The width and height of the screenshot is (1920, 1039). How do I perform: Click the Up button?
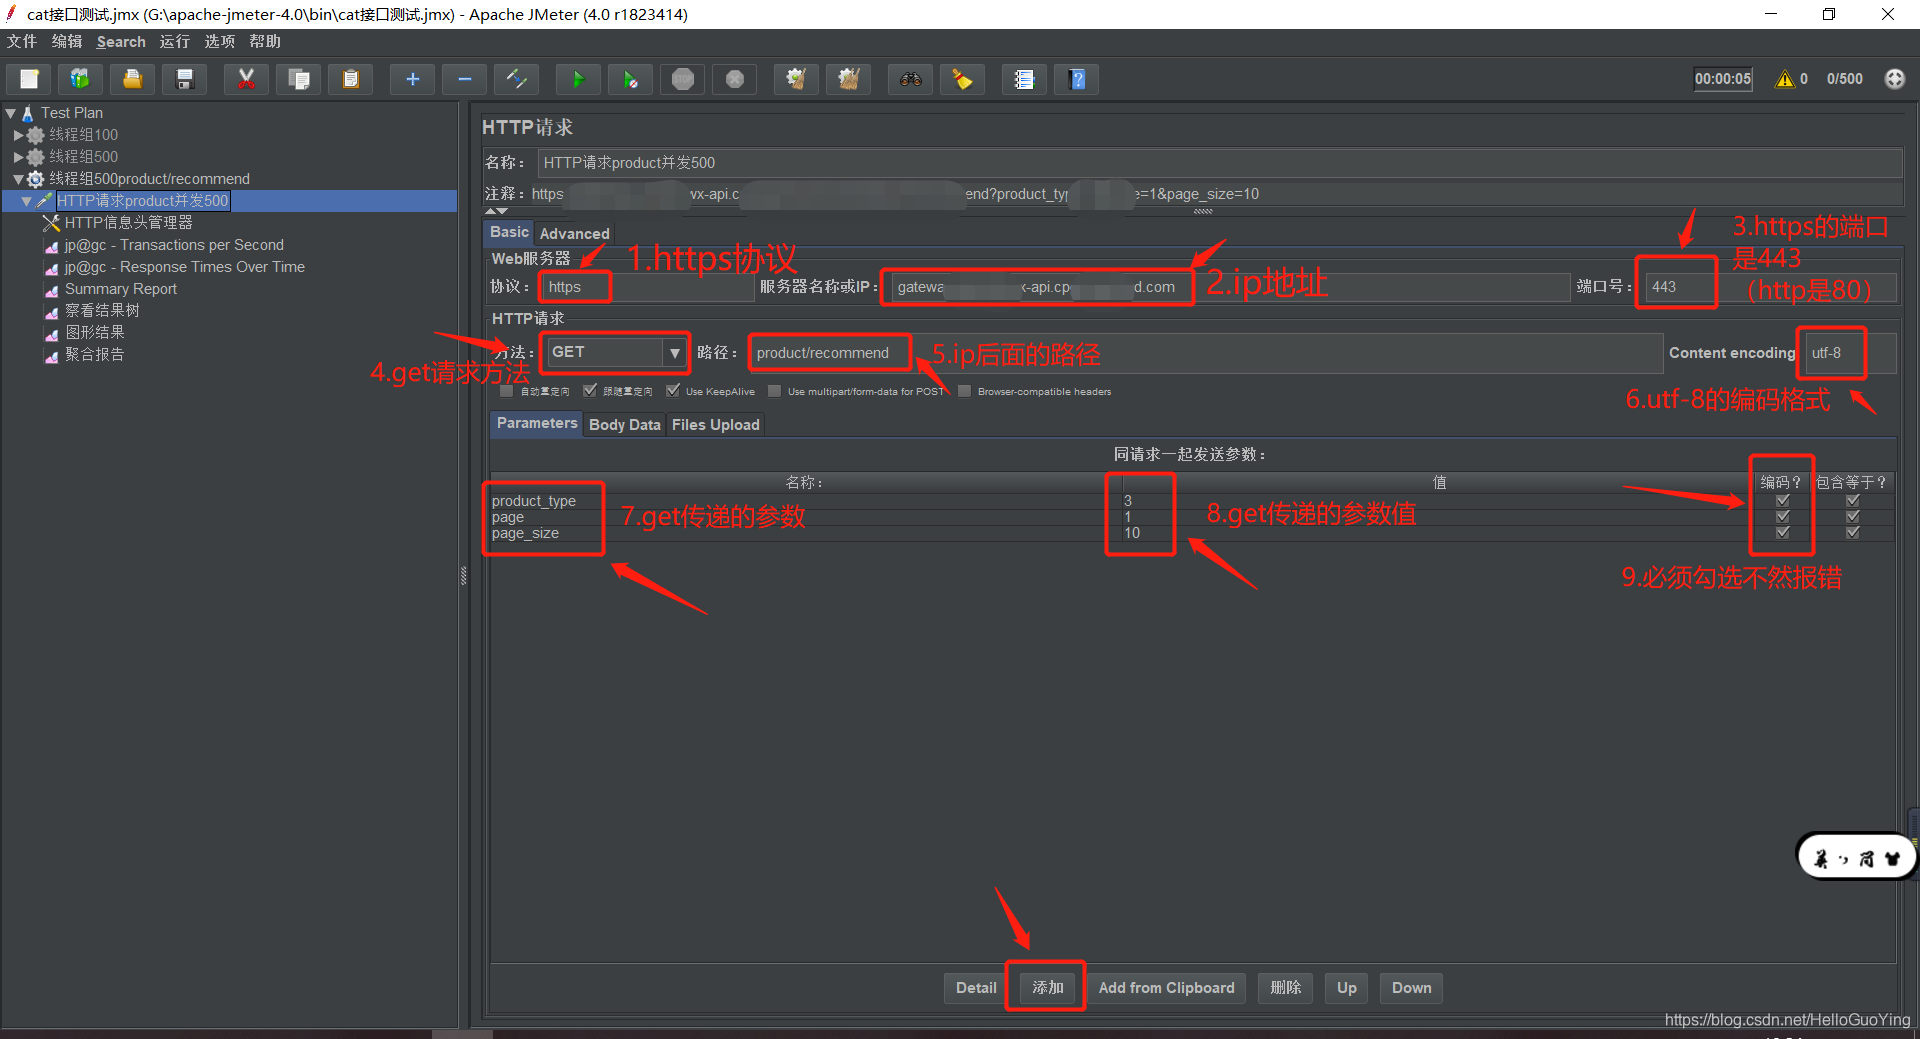tap(1347, 988)
